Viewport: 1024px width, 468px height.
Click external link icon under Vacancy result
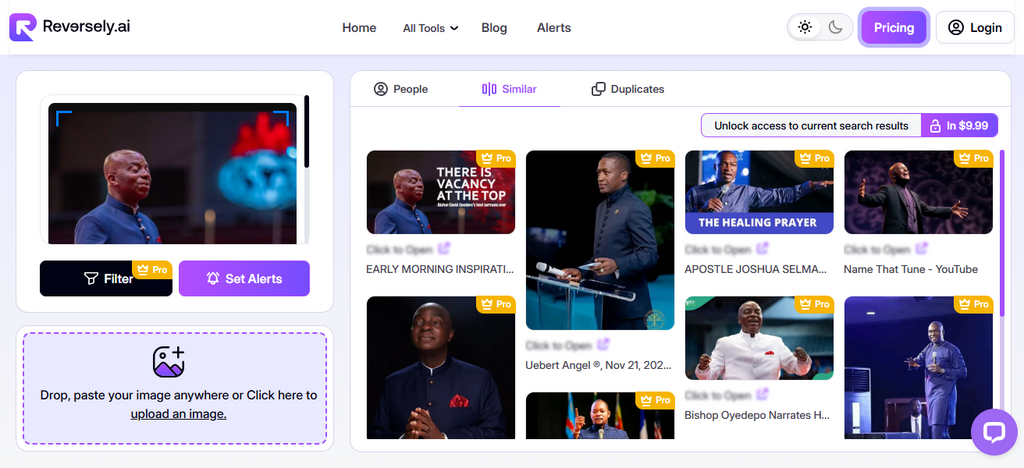click(x=445, y=249)
